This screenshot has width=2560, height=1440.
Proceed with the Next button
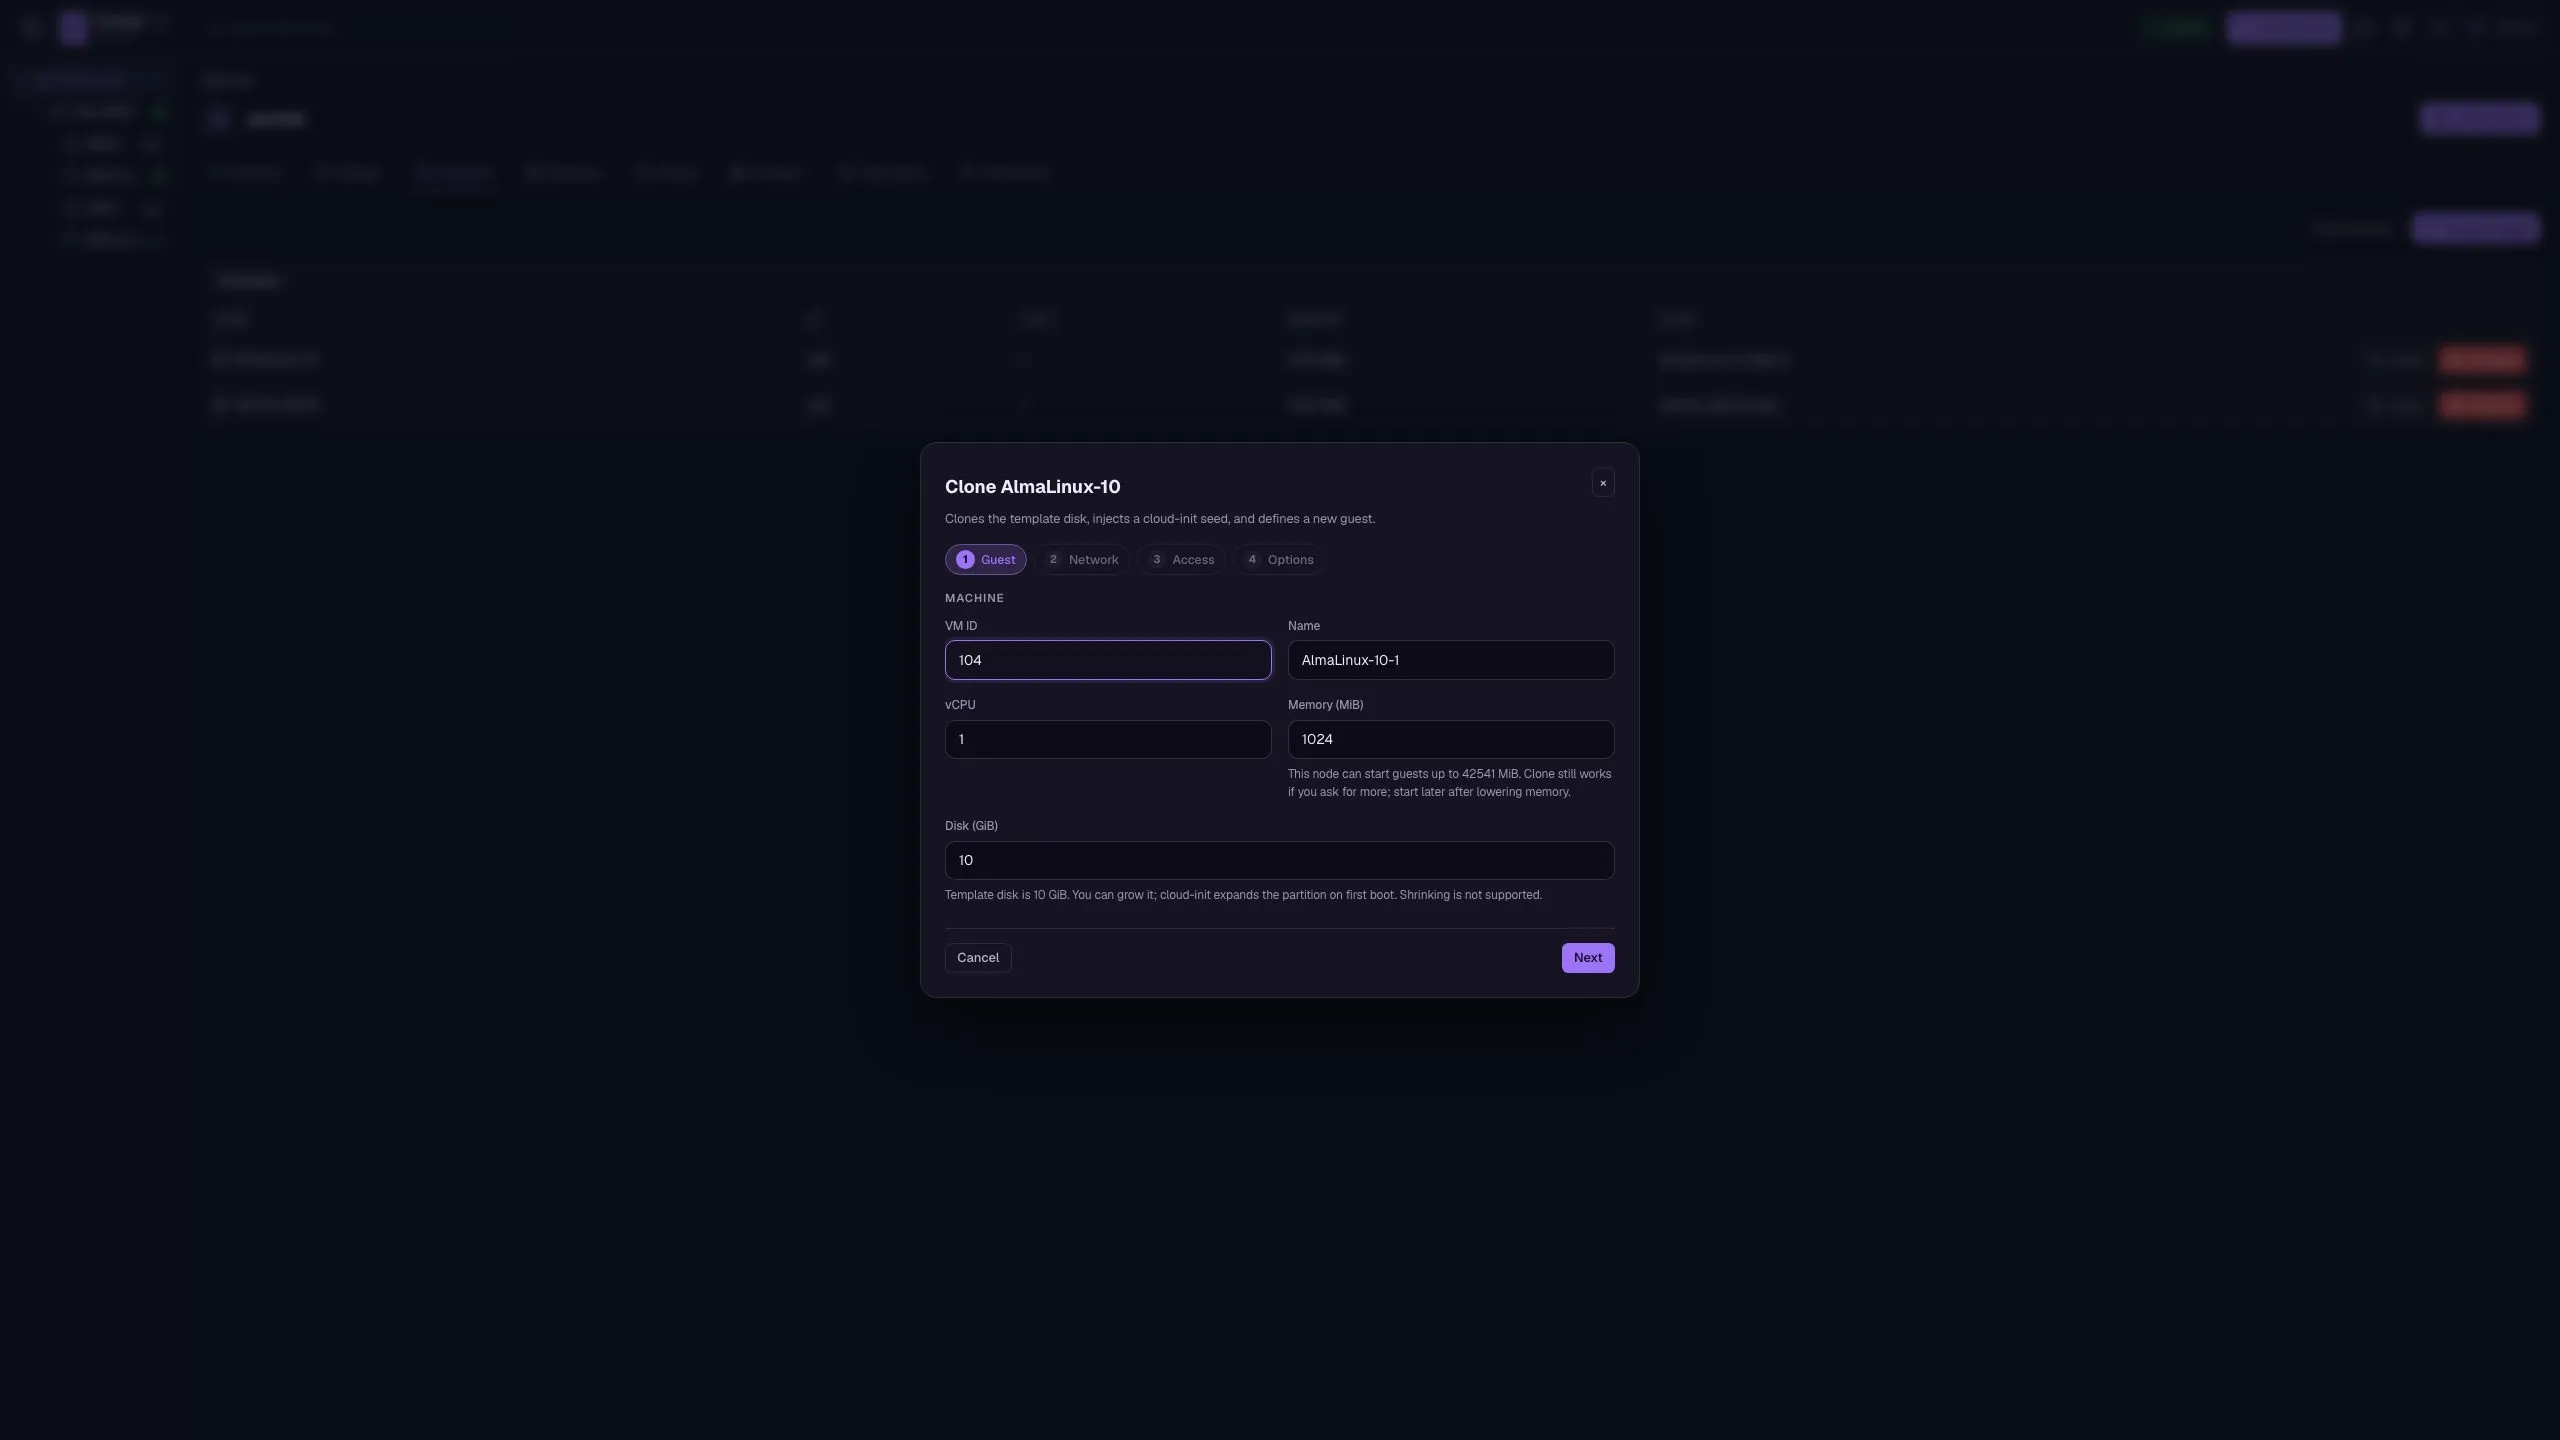(x=1588, y=958)
